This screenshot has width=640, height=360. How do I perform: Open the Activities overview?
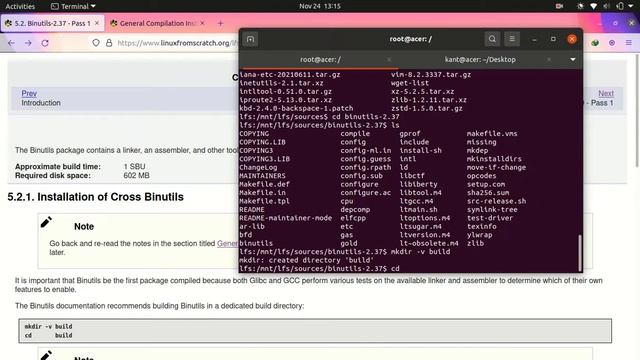point(20,6)
